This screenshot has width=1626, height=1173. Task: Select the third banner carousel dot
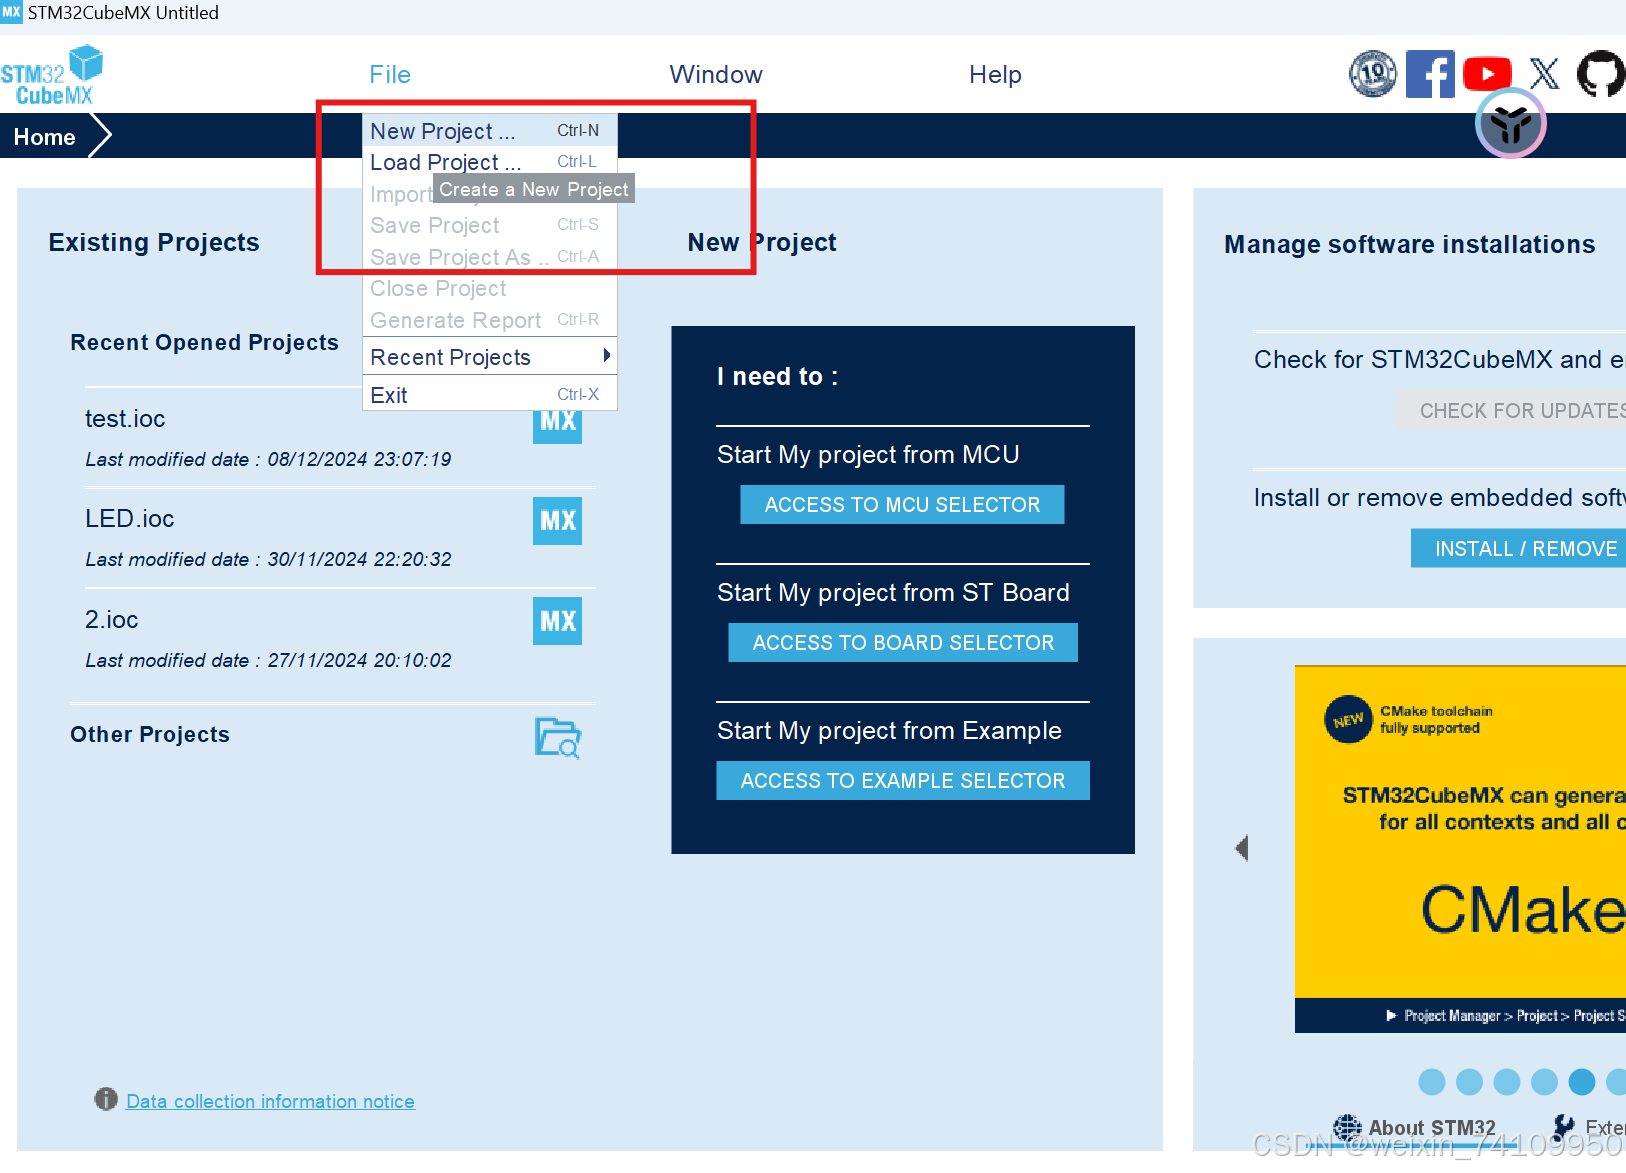pyautogui.click(x=1507, y=1082)
